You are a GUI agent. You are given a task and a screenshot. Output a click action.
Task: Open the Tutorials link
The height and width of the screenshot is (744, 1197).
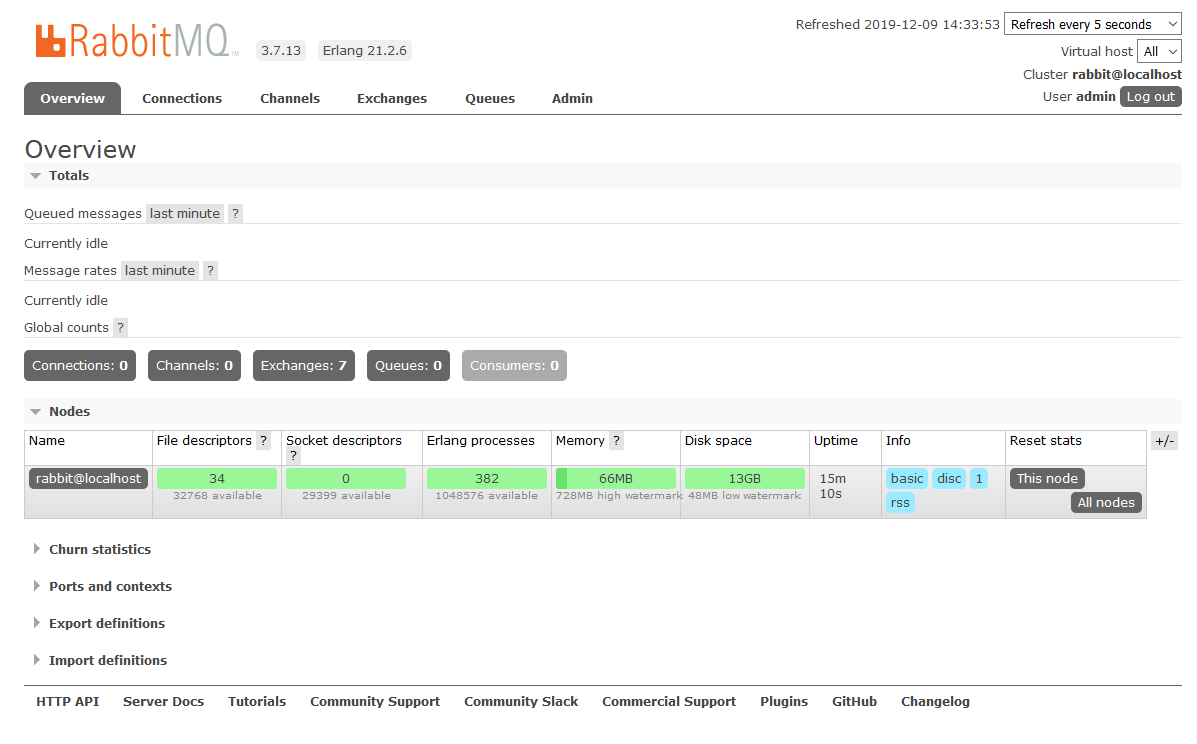point(256,702)
